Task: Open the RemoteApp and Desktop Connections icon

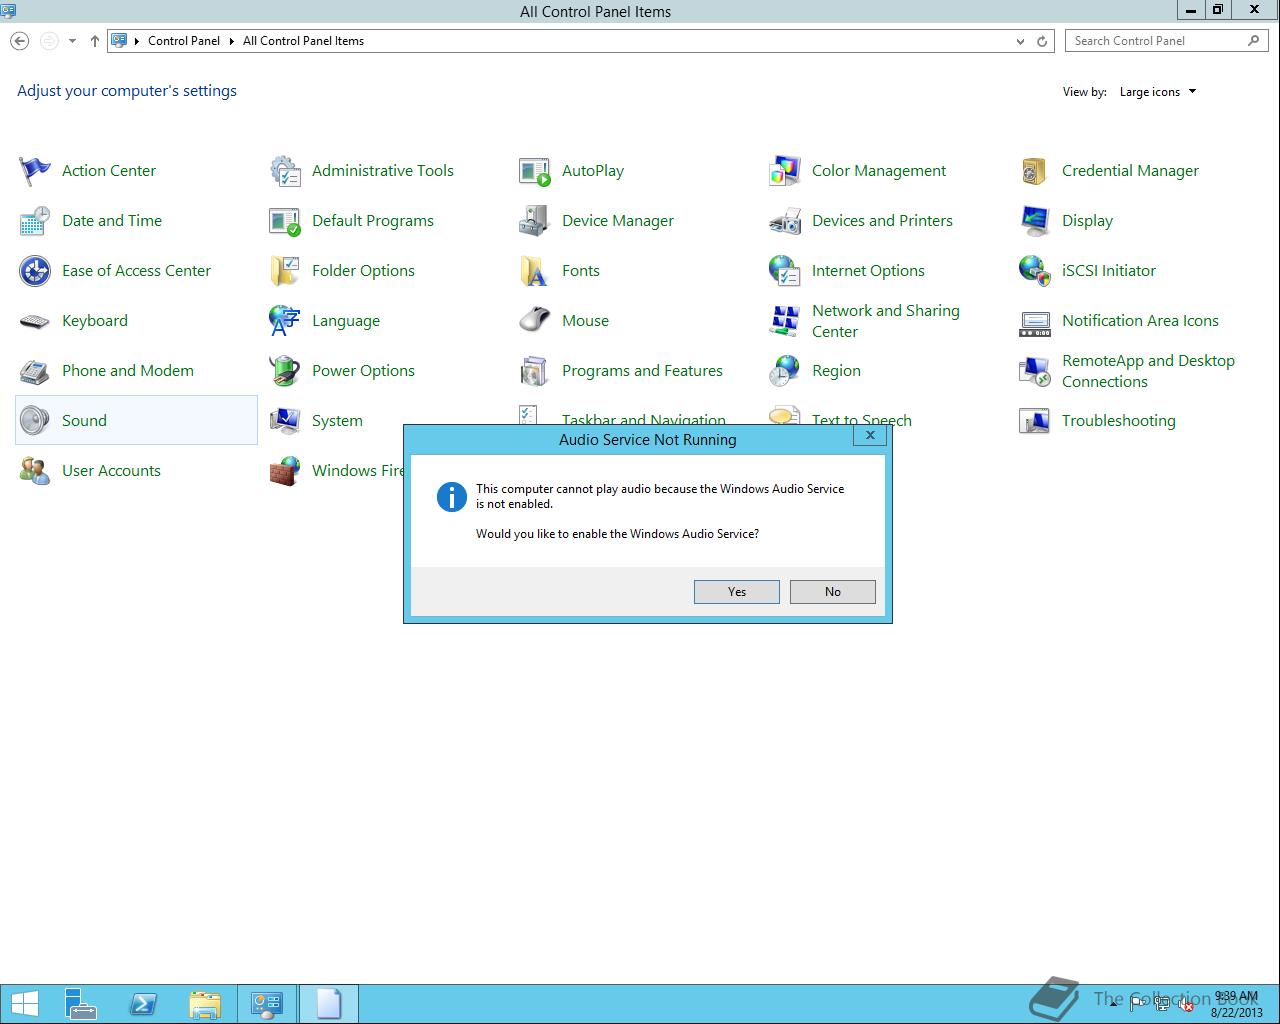Action: coord(1035,371)
